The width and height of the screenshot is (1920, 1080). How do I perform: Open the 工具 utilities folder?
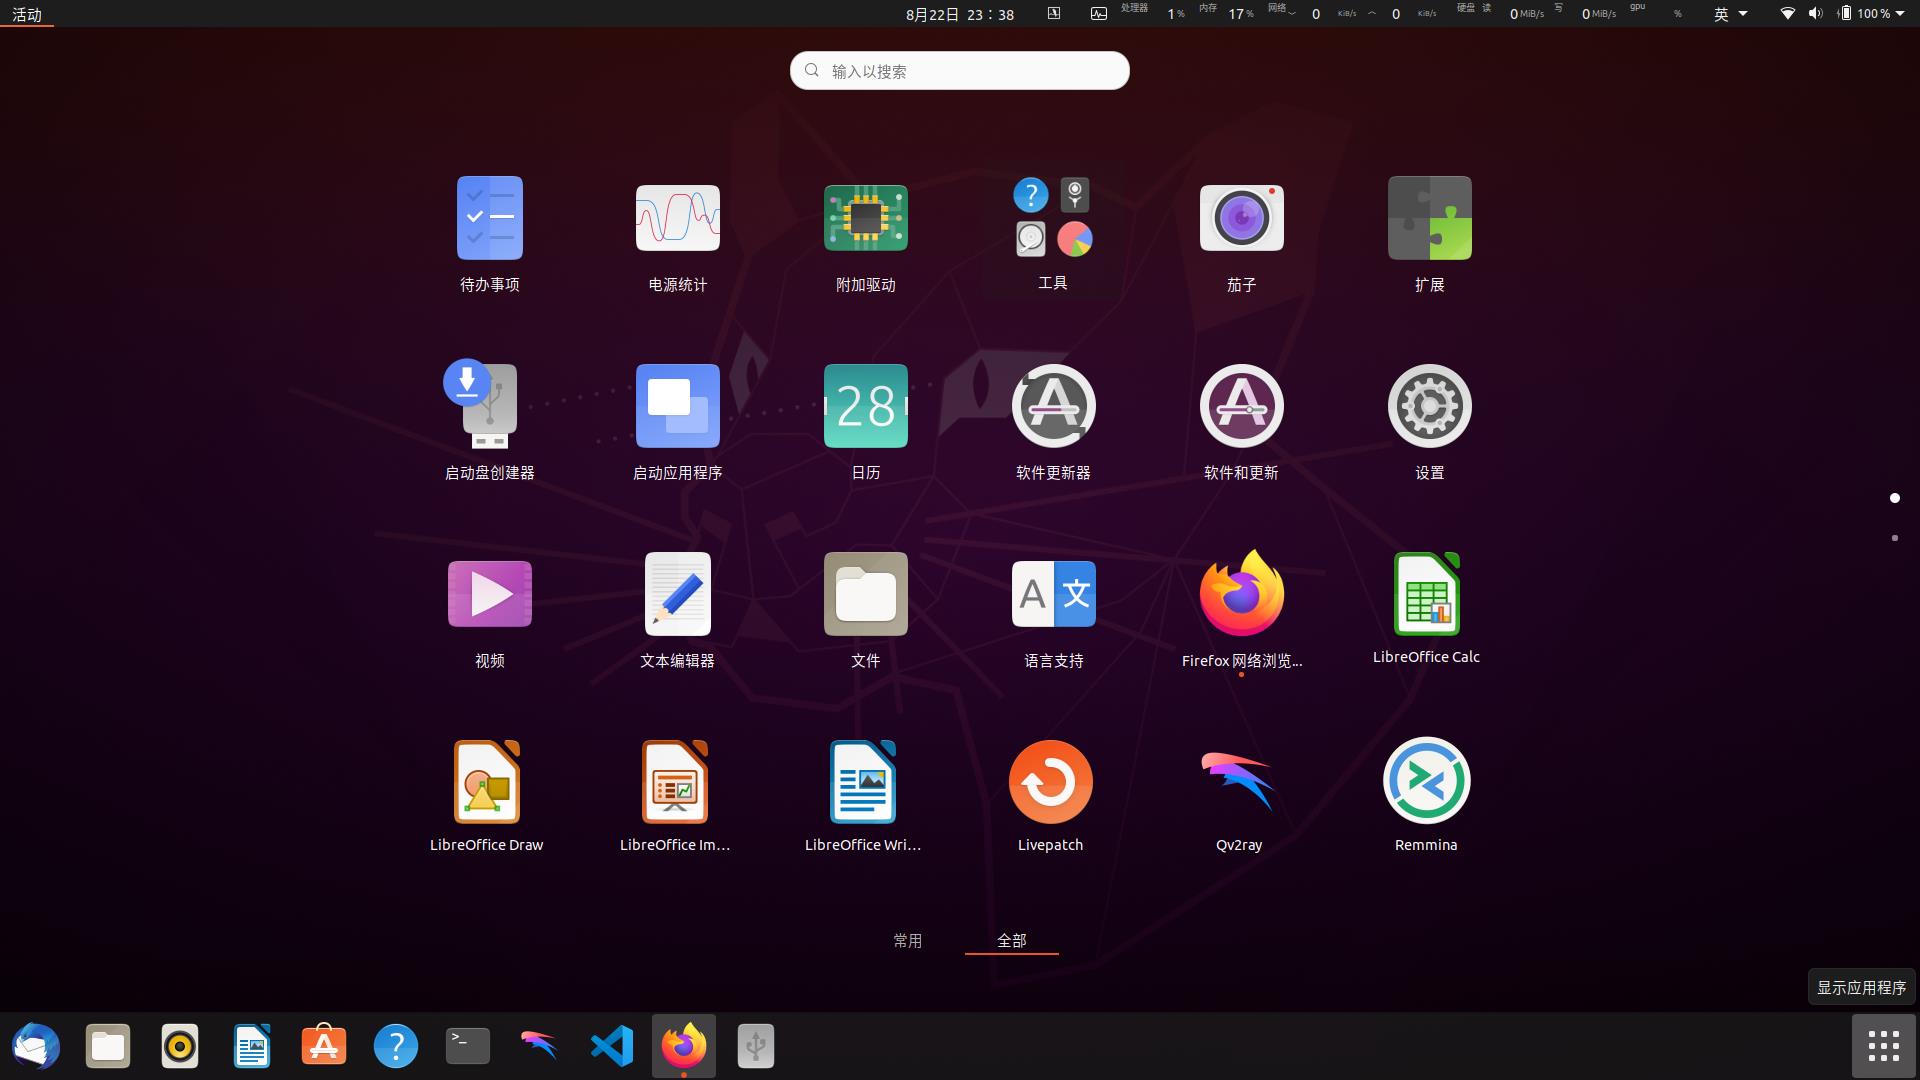pyautogui.click(x=1053, y=233)
